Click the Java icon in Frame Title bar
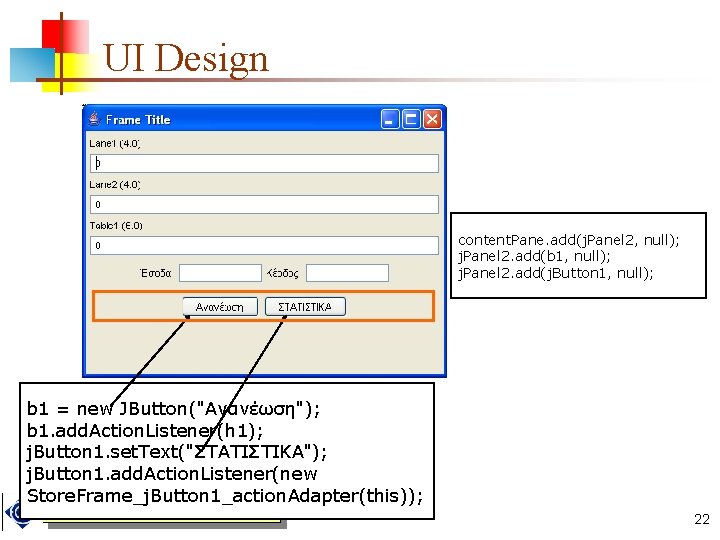The width and height of the screenshot is (720, 540). (94, 118)
